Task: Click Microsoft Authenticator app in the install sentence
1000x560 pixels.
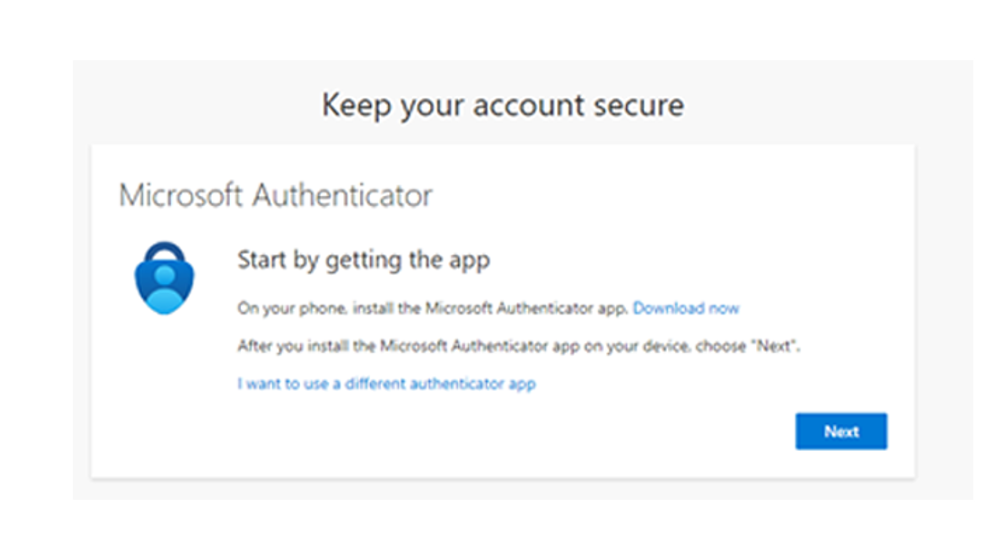Action: click(526, 308)
